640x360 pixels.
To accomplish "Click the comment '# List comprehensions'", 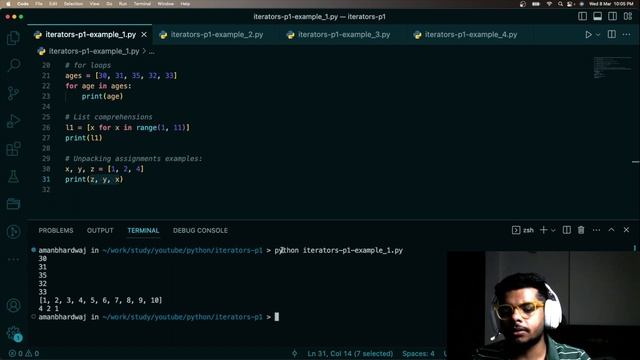I will pyautogui.click(x=109, y=117).
